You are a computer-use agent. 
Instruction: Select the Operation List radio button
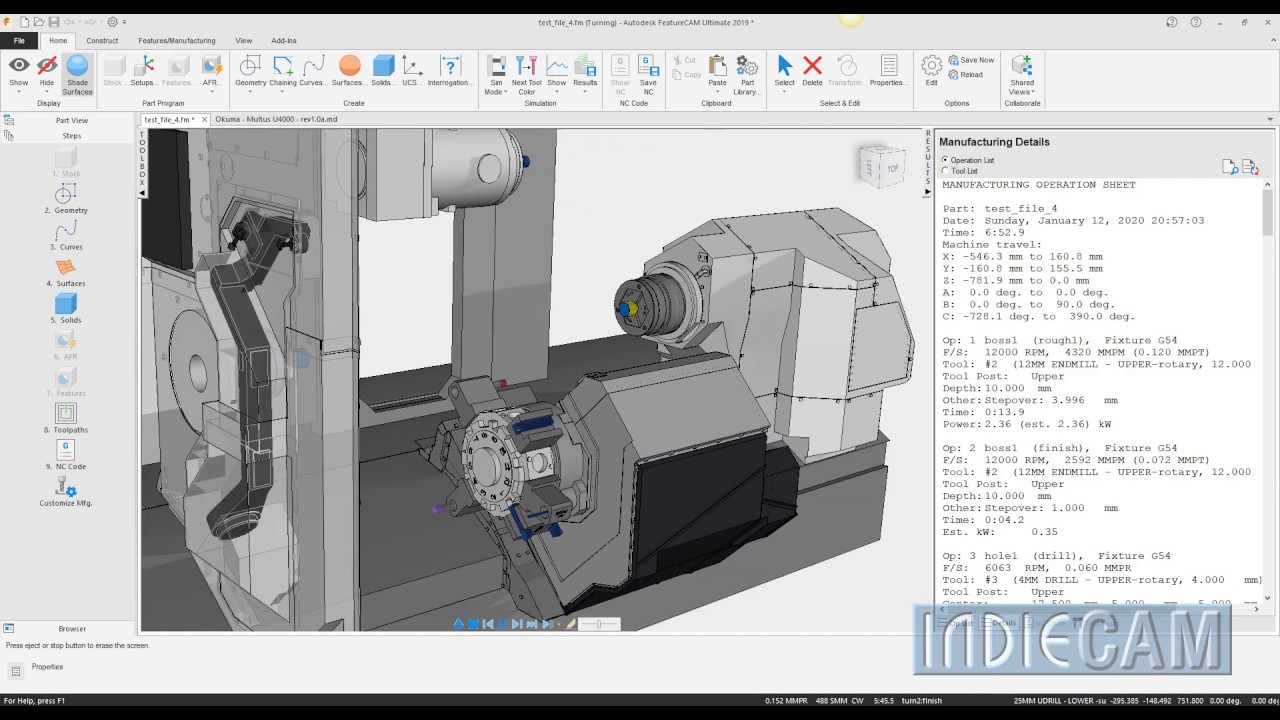(x=945, y=160)
